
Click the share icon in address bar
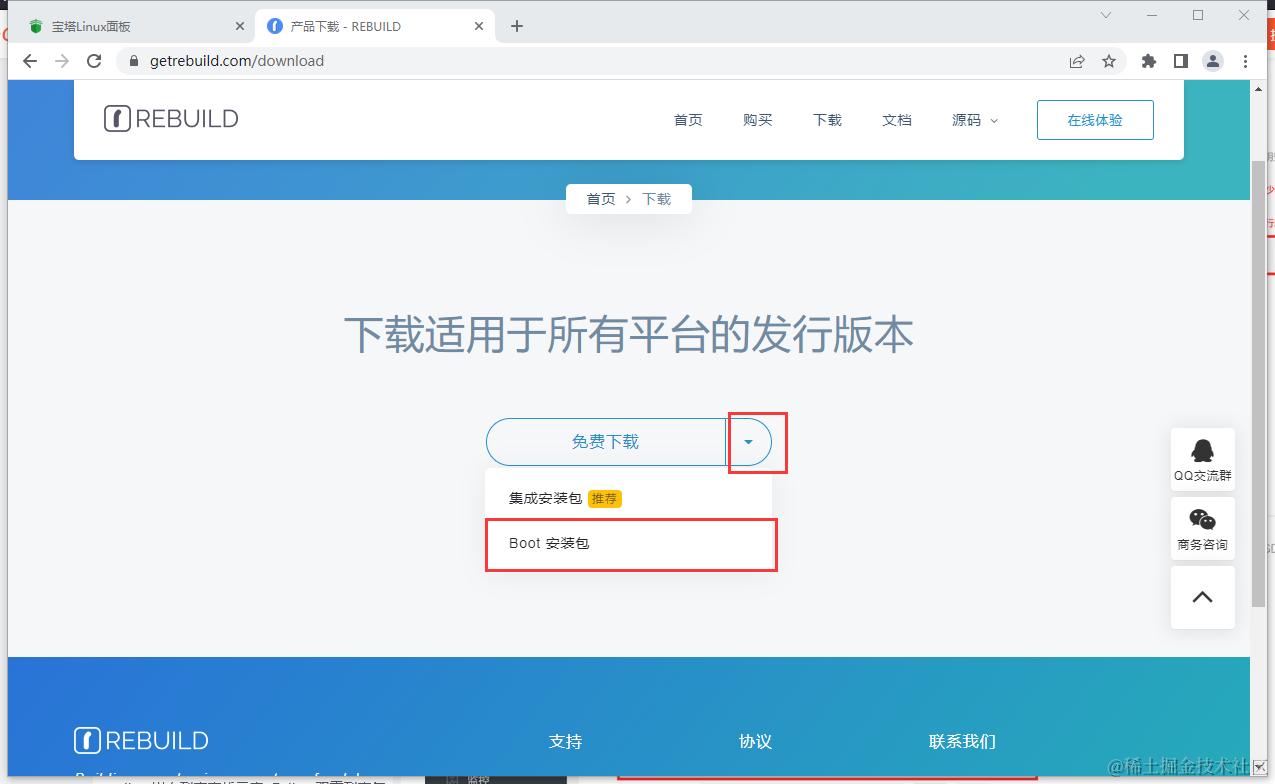pos(1077,61)
